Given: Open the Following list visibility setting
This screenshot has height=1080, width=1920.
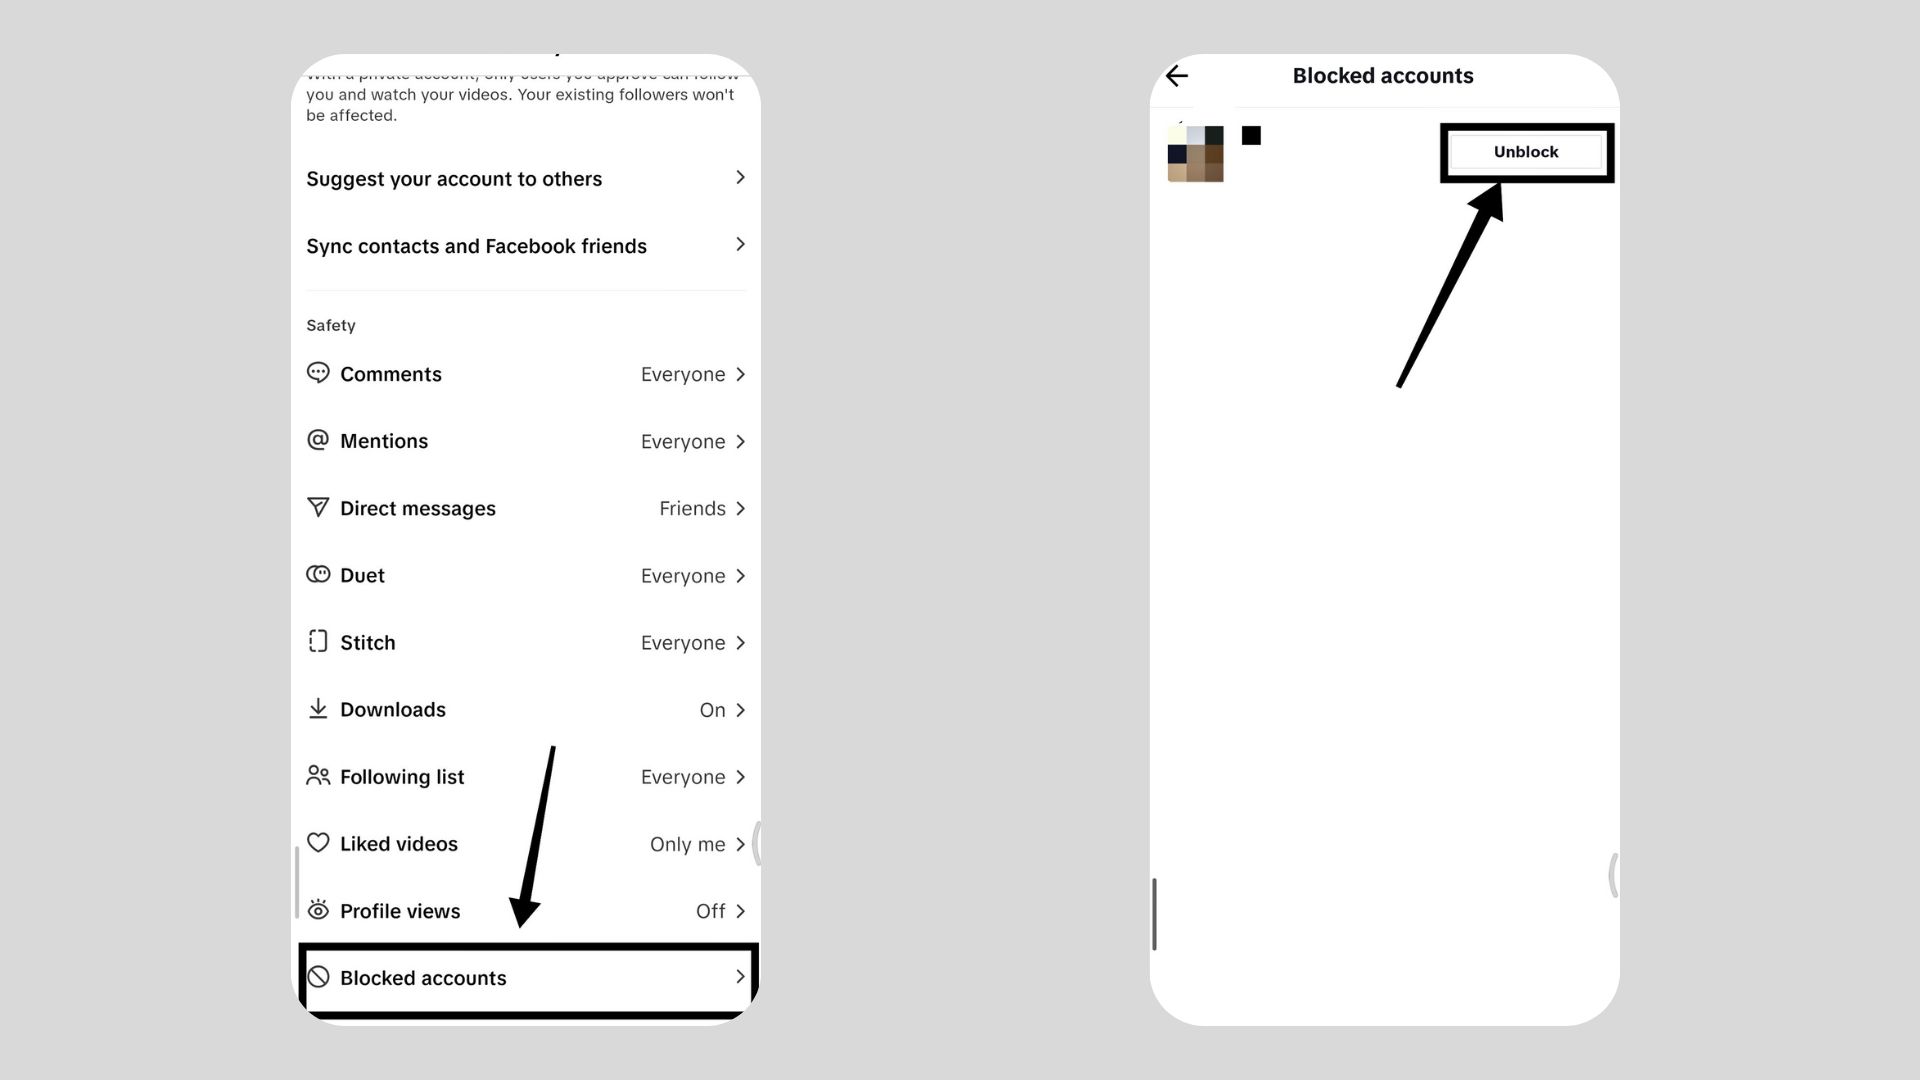Looking at the screenshot, I should tap(527, 775).
